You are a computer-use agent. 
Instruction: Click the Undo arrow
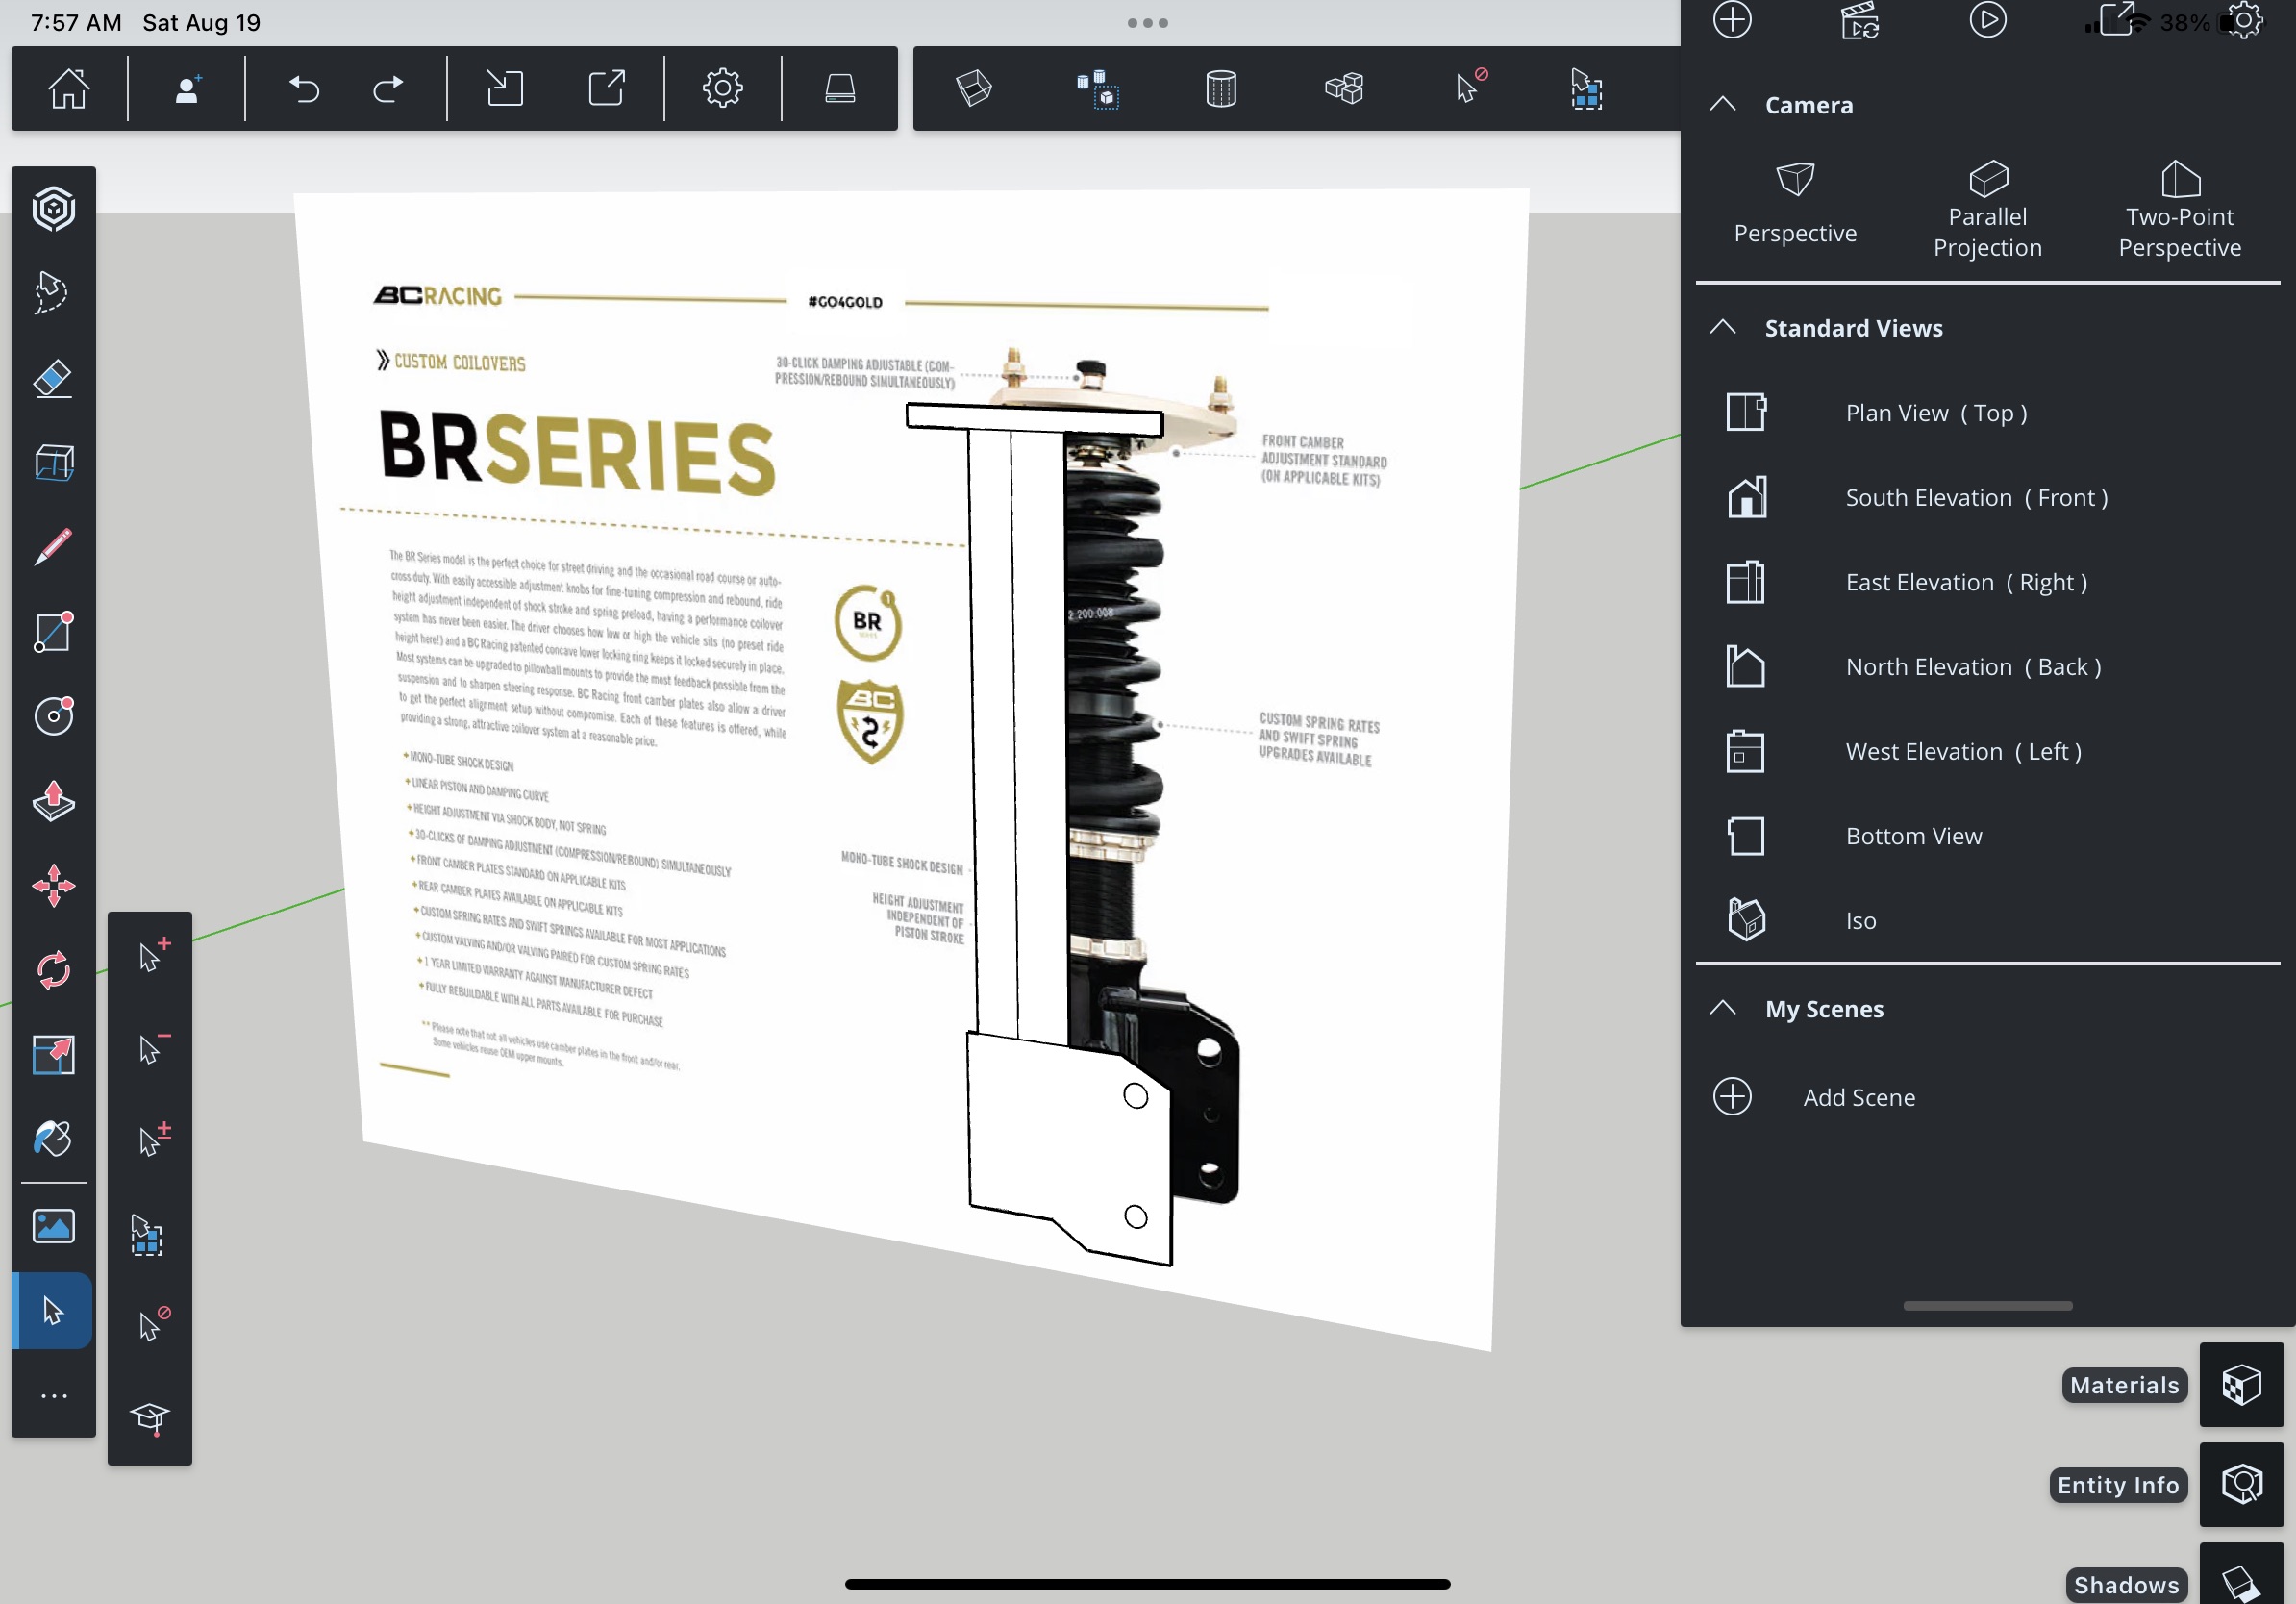(304, 89)
